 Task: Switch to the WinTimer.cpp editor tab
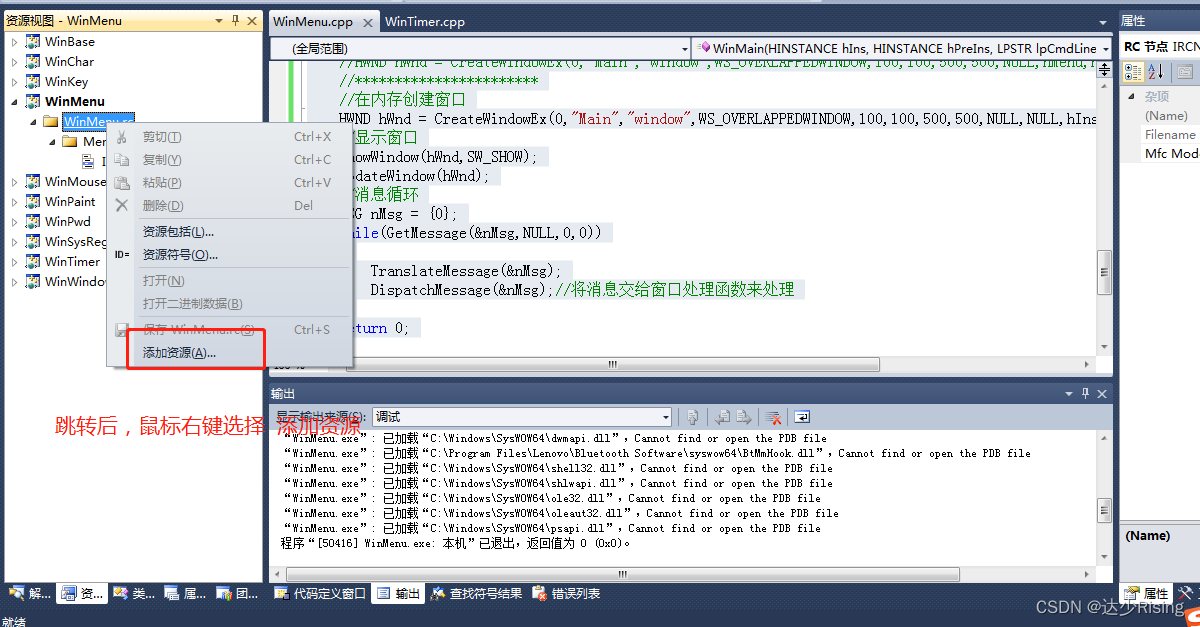tap(424, 21)
